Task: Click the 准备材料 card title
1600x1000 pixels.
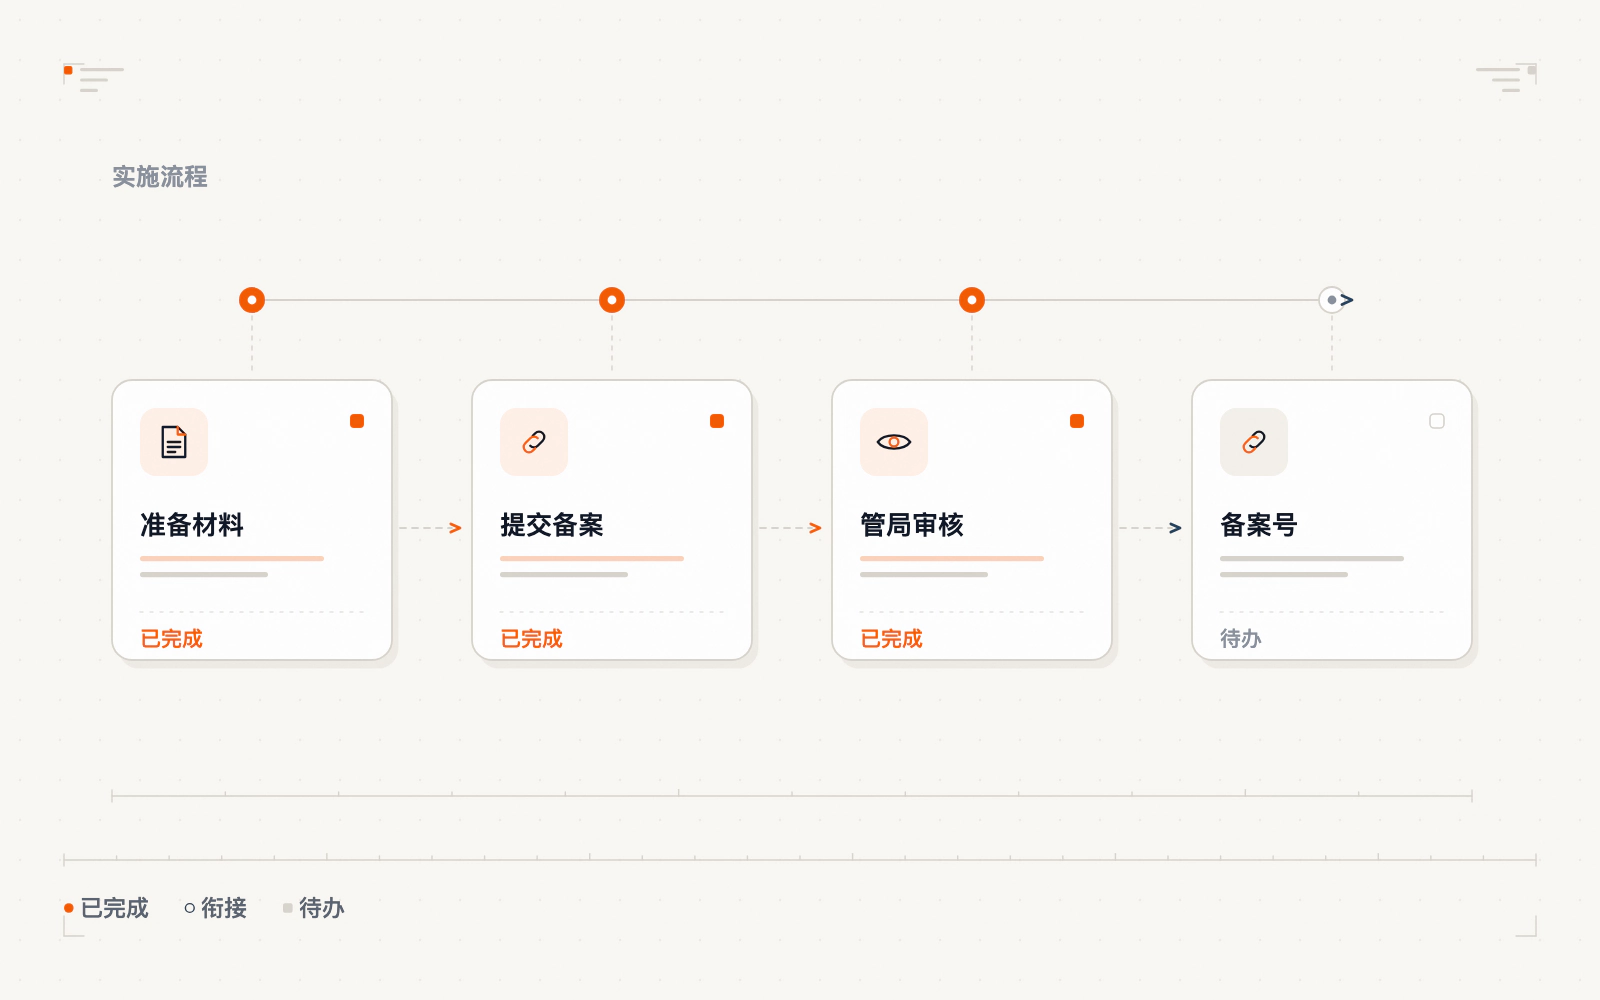Action: click(x=192, y=525)
